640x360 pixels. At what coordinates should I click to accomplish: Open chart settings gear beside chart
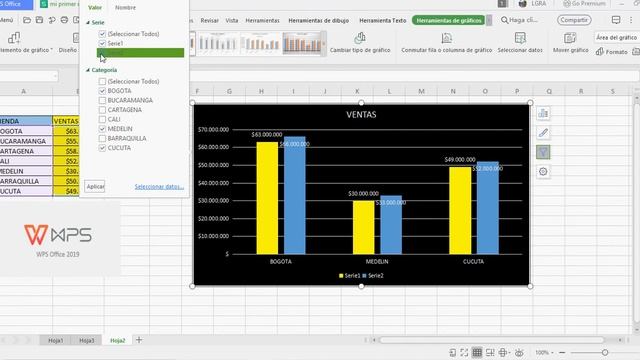(543, 171)
